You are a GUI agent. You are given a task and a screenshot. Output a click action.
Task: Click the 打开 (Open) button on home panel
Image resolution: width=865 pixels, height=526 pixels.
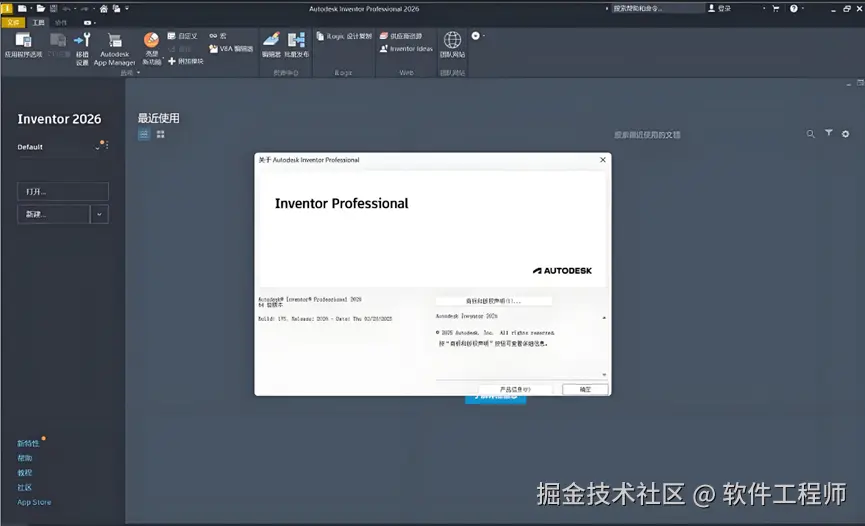click(x=63, y=192)
